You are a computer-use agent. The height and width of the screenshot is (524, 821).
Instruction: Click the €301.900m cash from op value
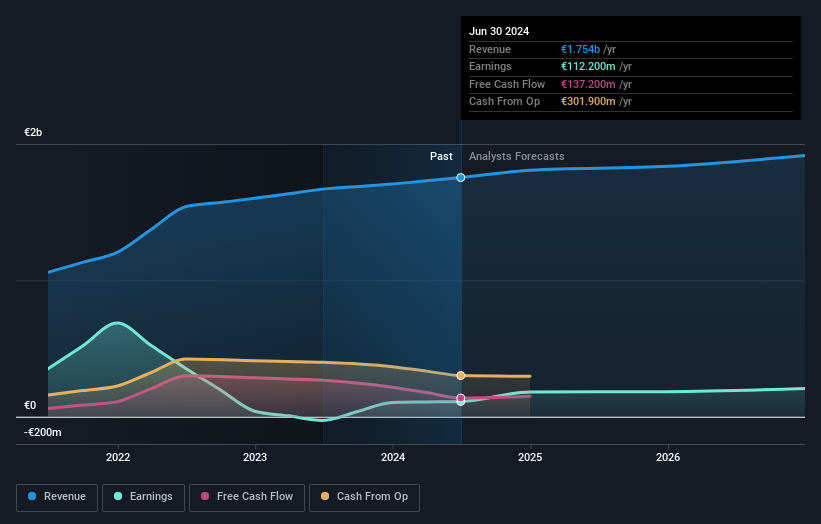click(588, 102)
